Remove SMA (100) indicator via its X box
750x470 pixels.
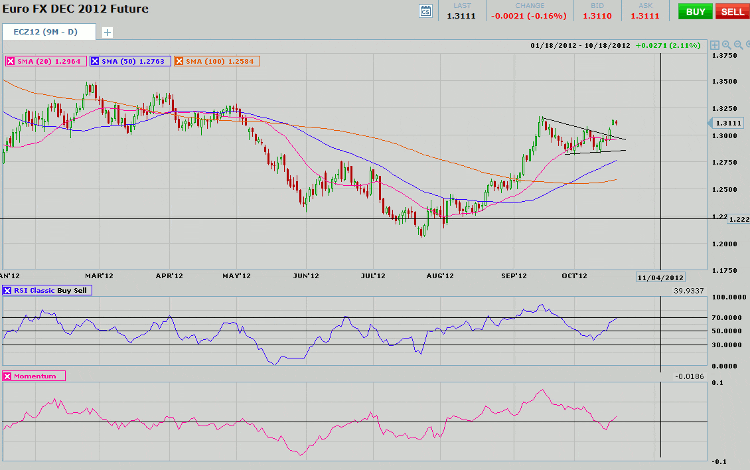click(180, 61)
